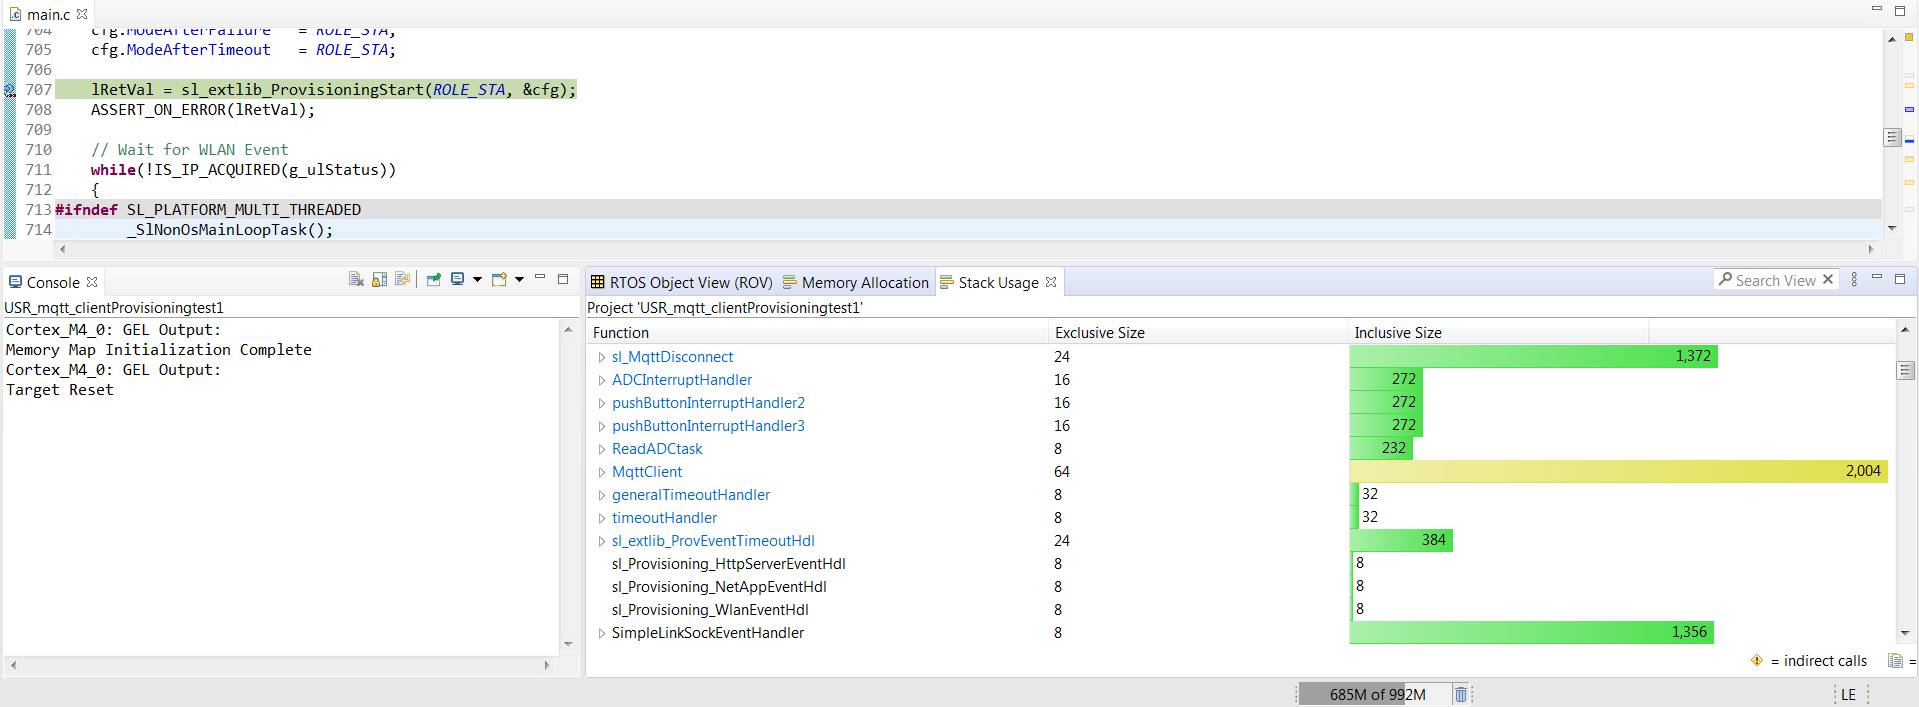This screenshot has width=1919, height=707.
Task: Close the Console tab
Action: coord(92,283)
